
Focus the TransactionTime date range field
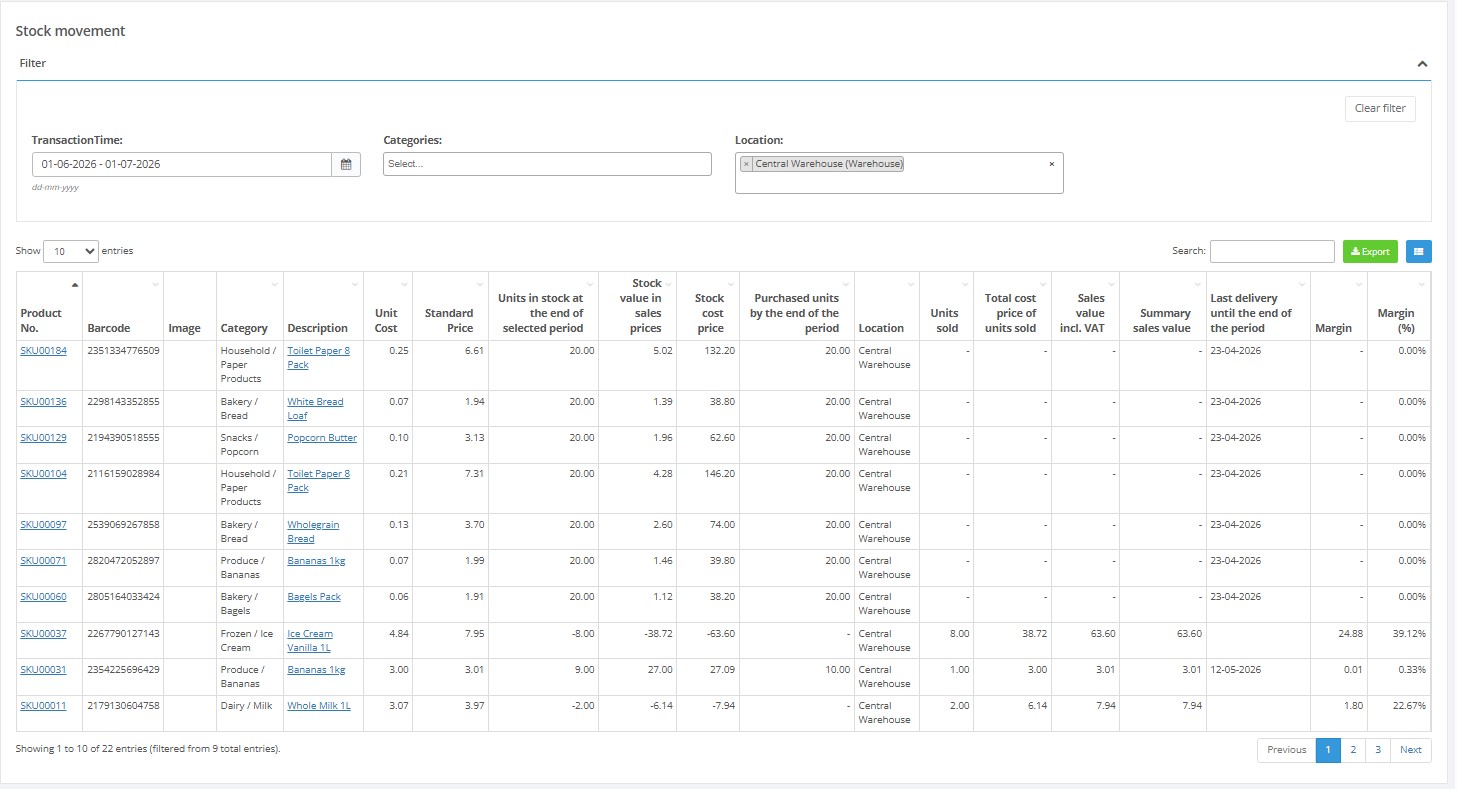[x=182, y=164]
